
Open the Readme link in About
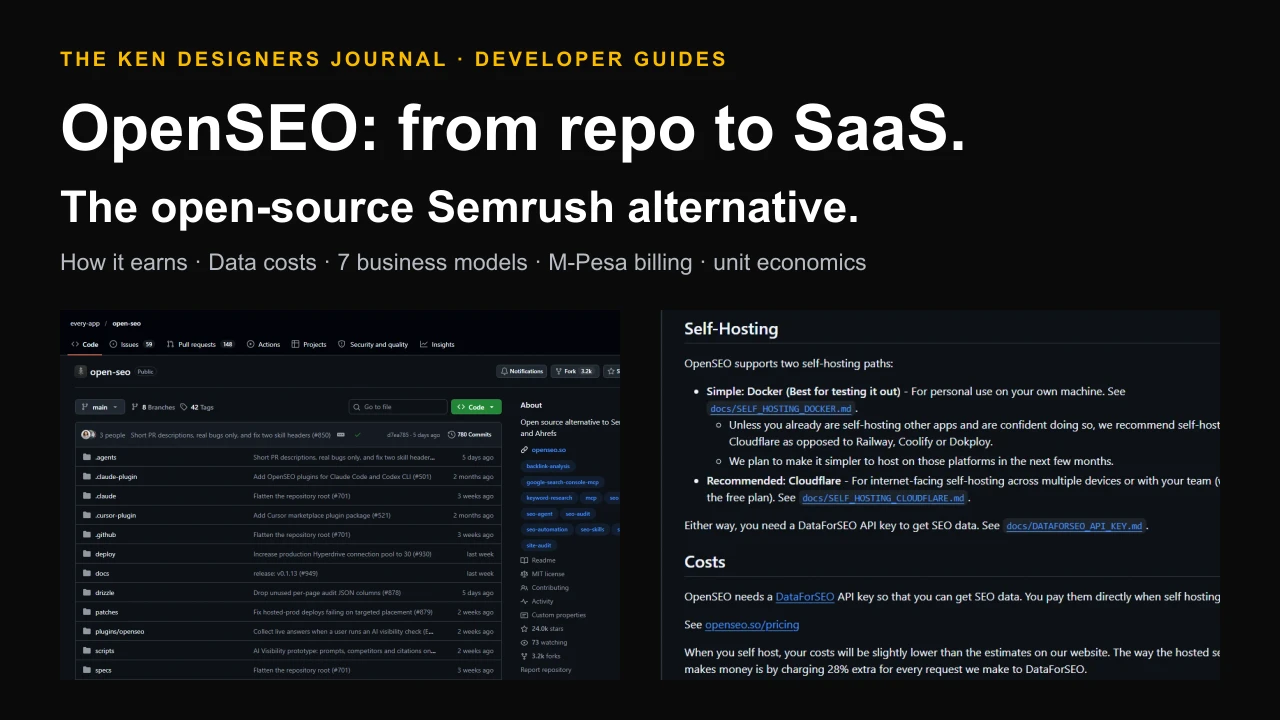538,561
